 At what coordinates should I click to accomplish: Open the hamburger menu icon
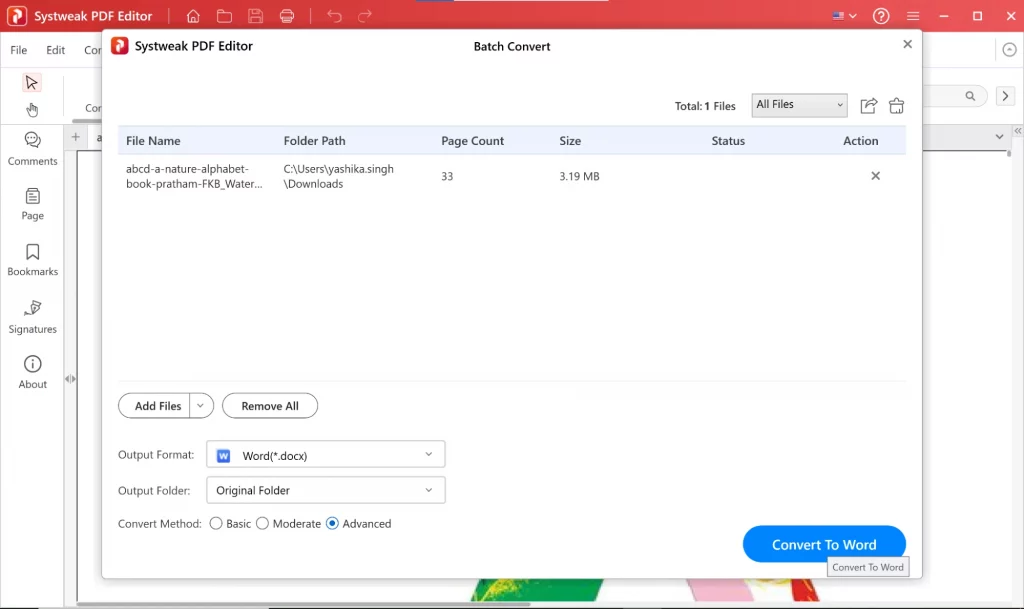click(x=913, y=16)
